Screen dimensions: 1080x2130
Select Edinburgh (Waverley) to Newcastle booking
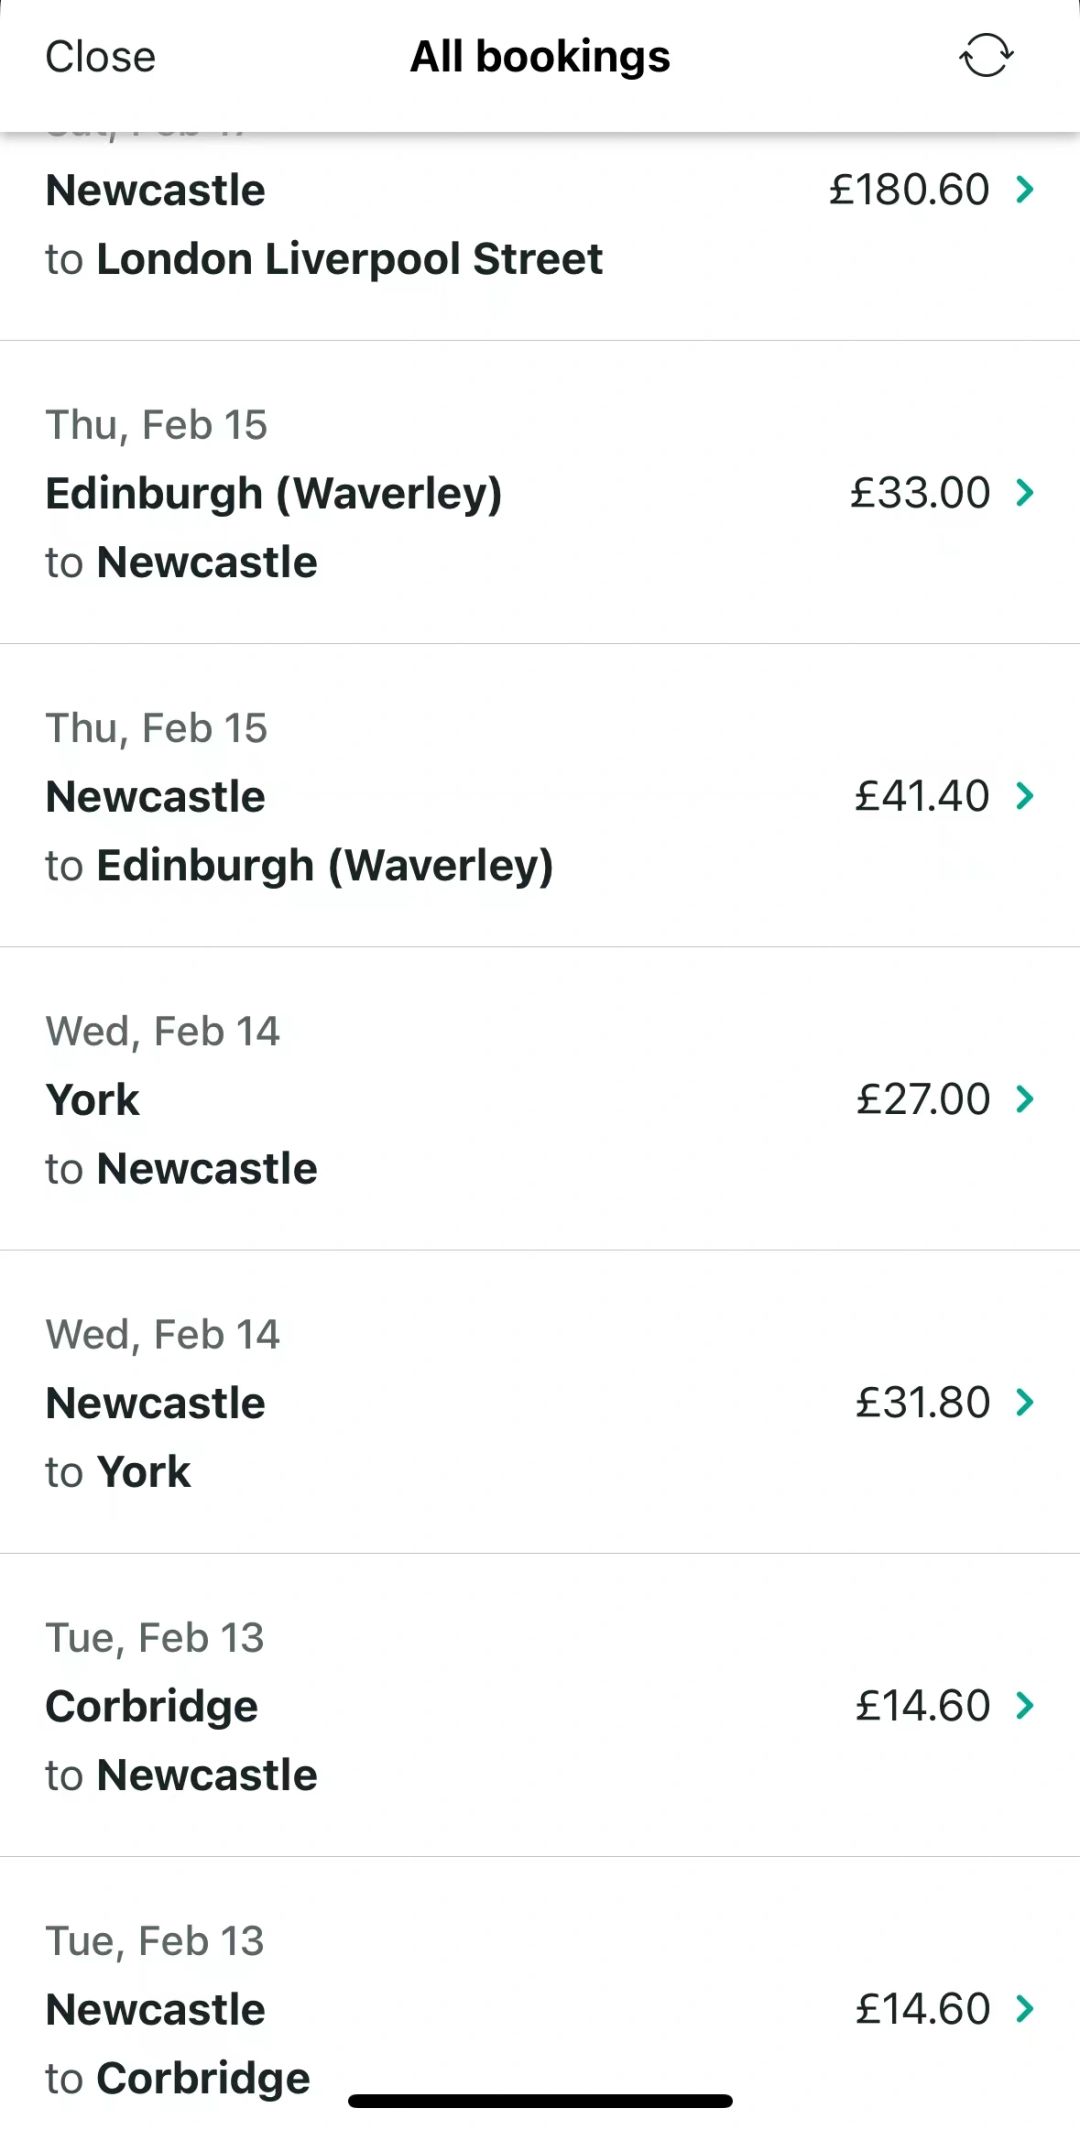274,528
